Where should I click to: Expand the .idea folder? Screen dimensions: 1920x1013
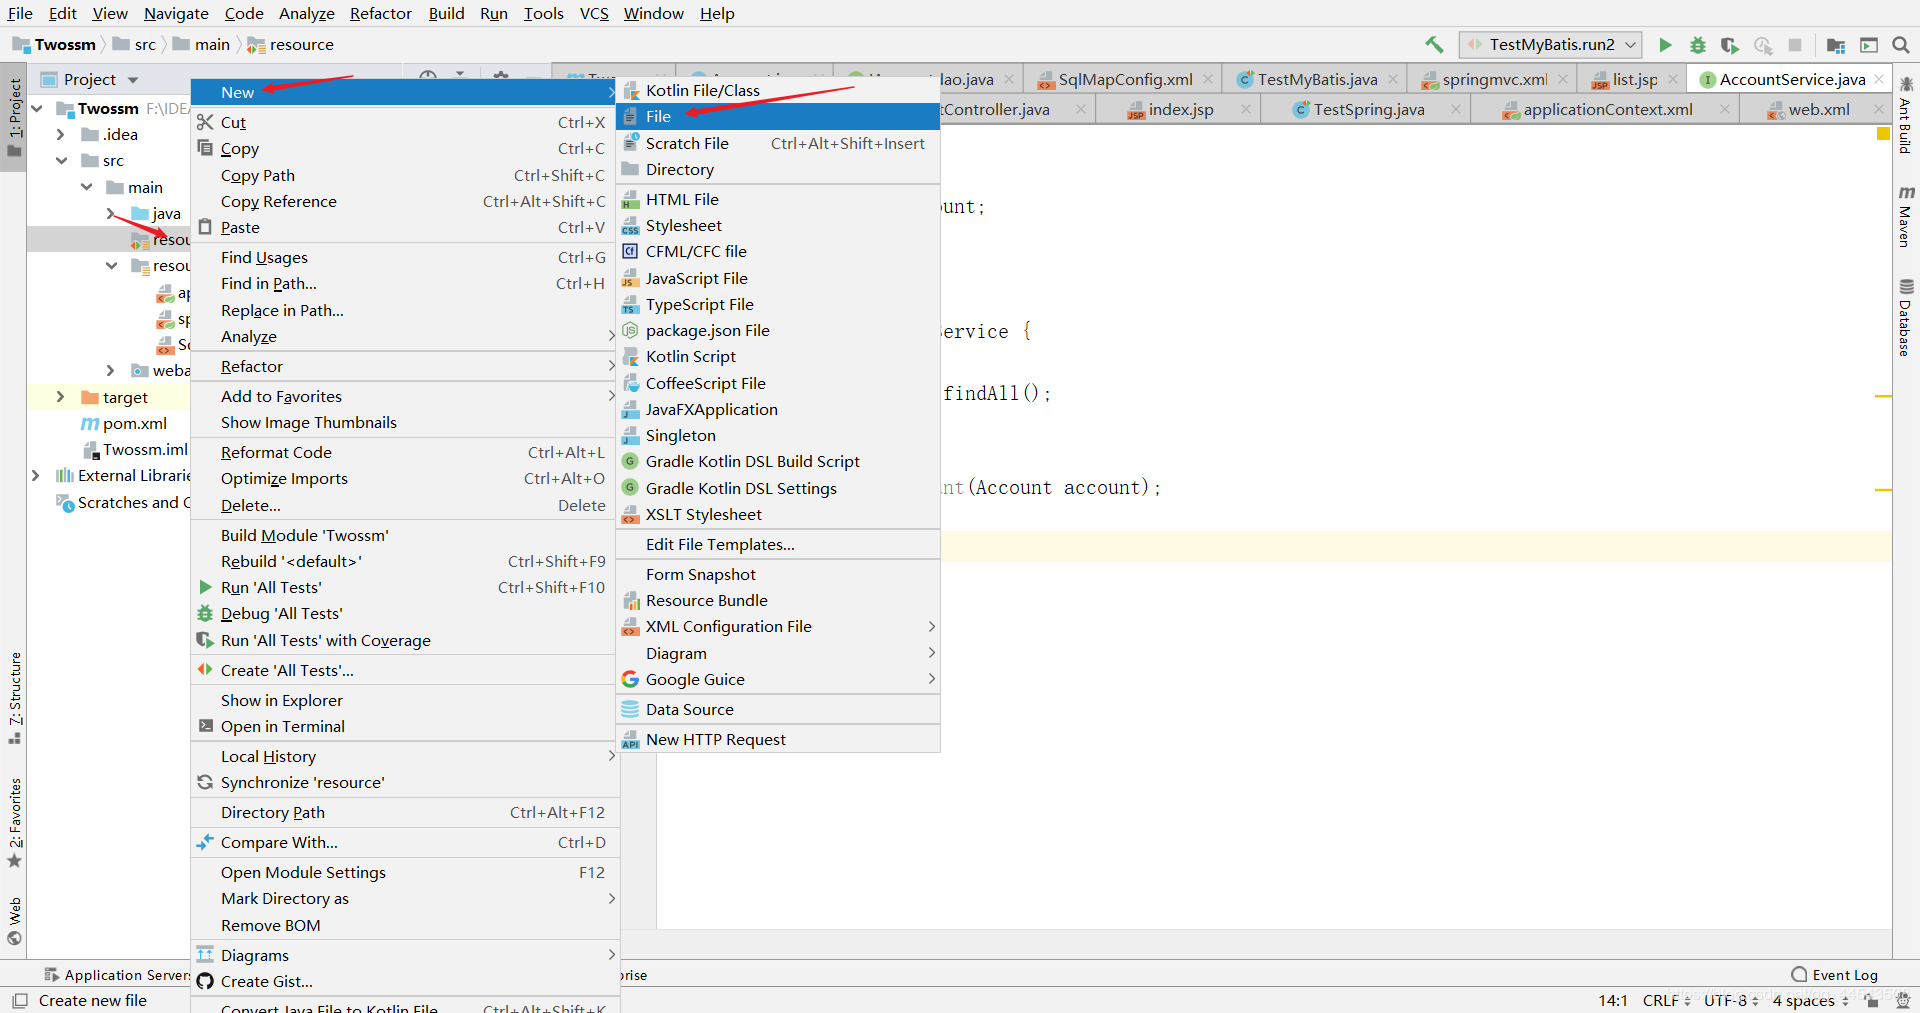[61, 134]
